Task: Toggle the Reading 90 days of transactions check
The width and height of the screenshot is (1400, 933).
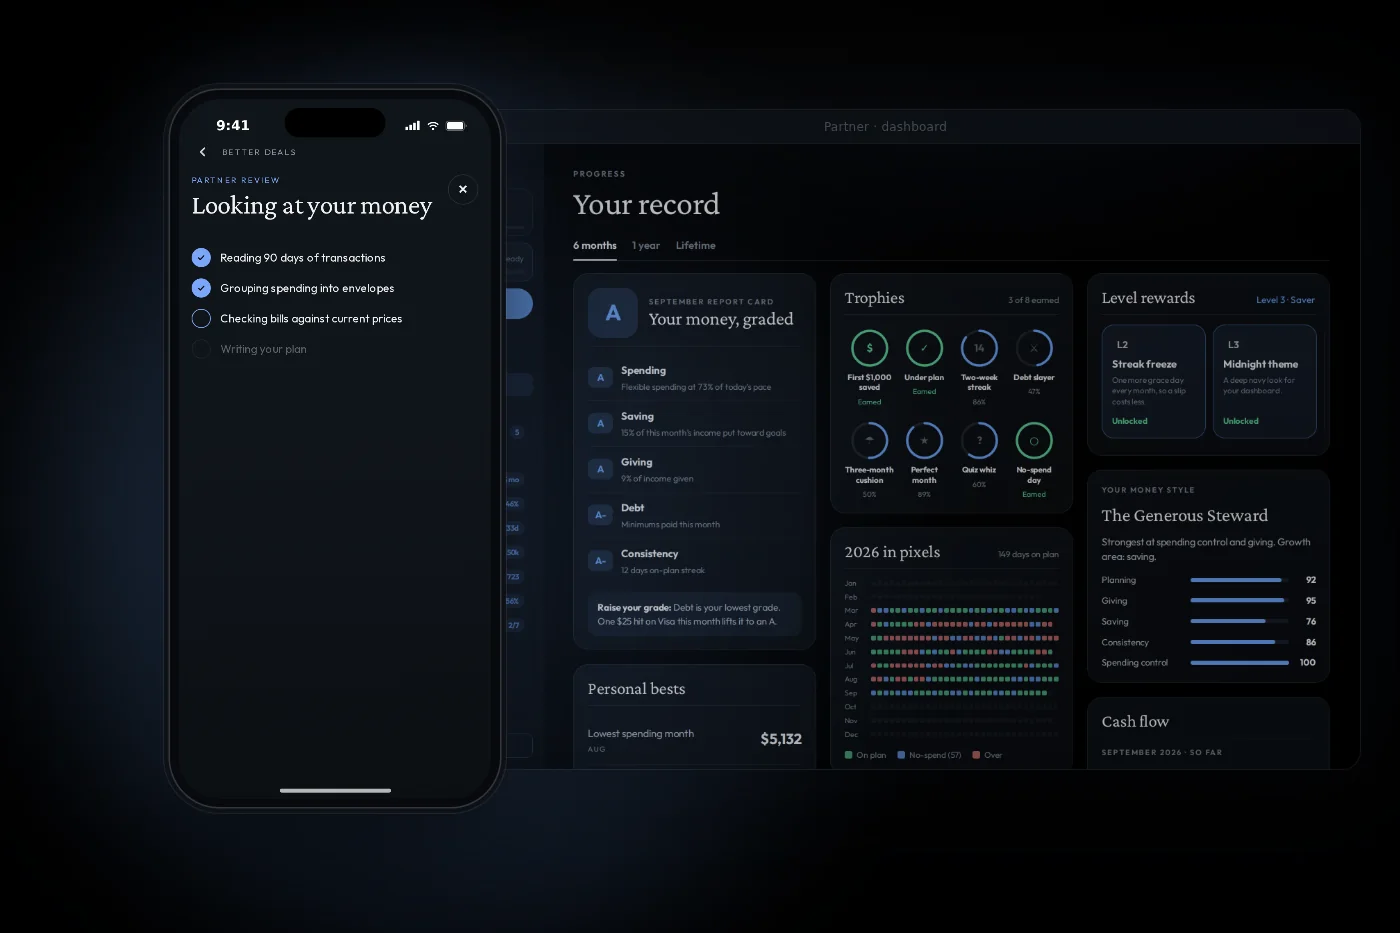Action: [201, 257]
